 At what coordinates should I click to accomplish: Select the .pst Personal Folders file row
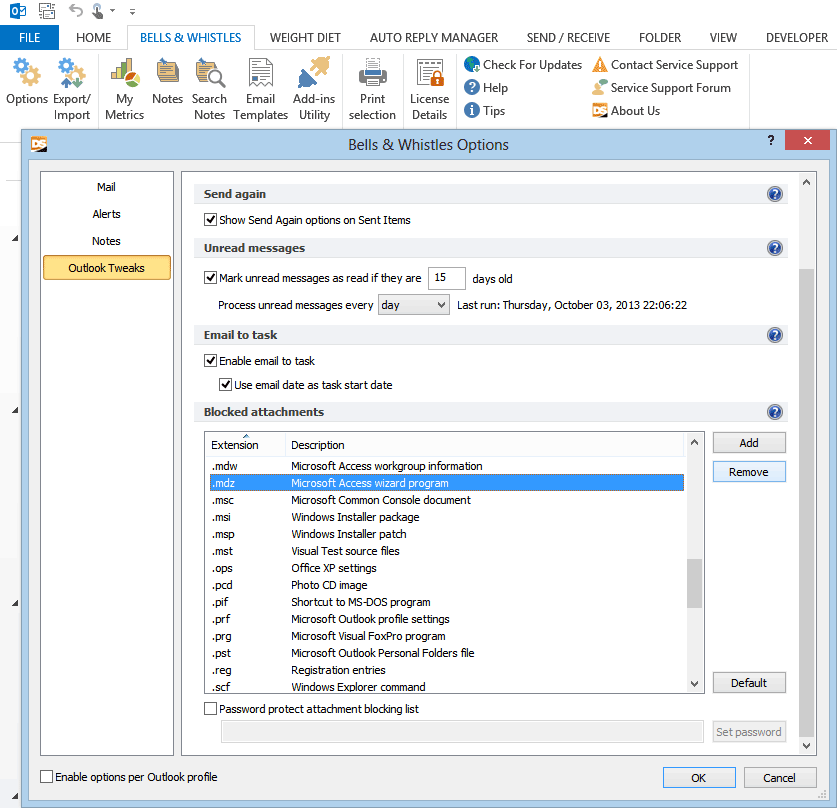(447, 653)
